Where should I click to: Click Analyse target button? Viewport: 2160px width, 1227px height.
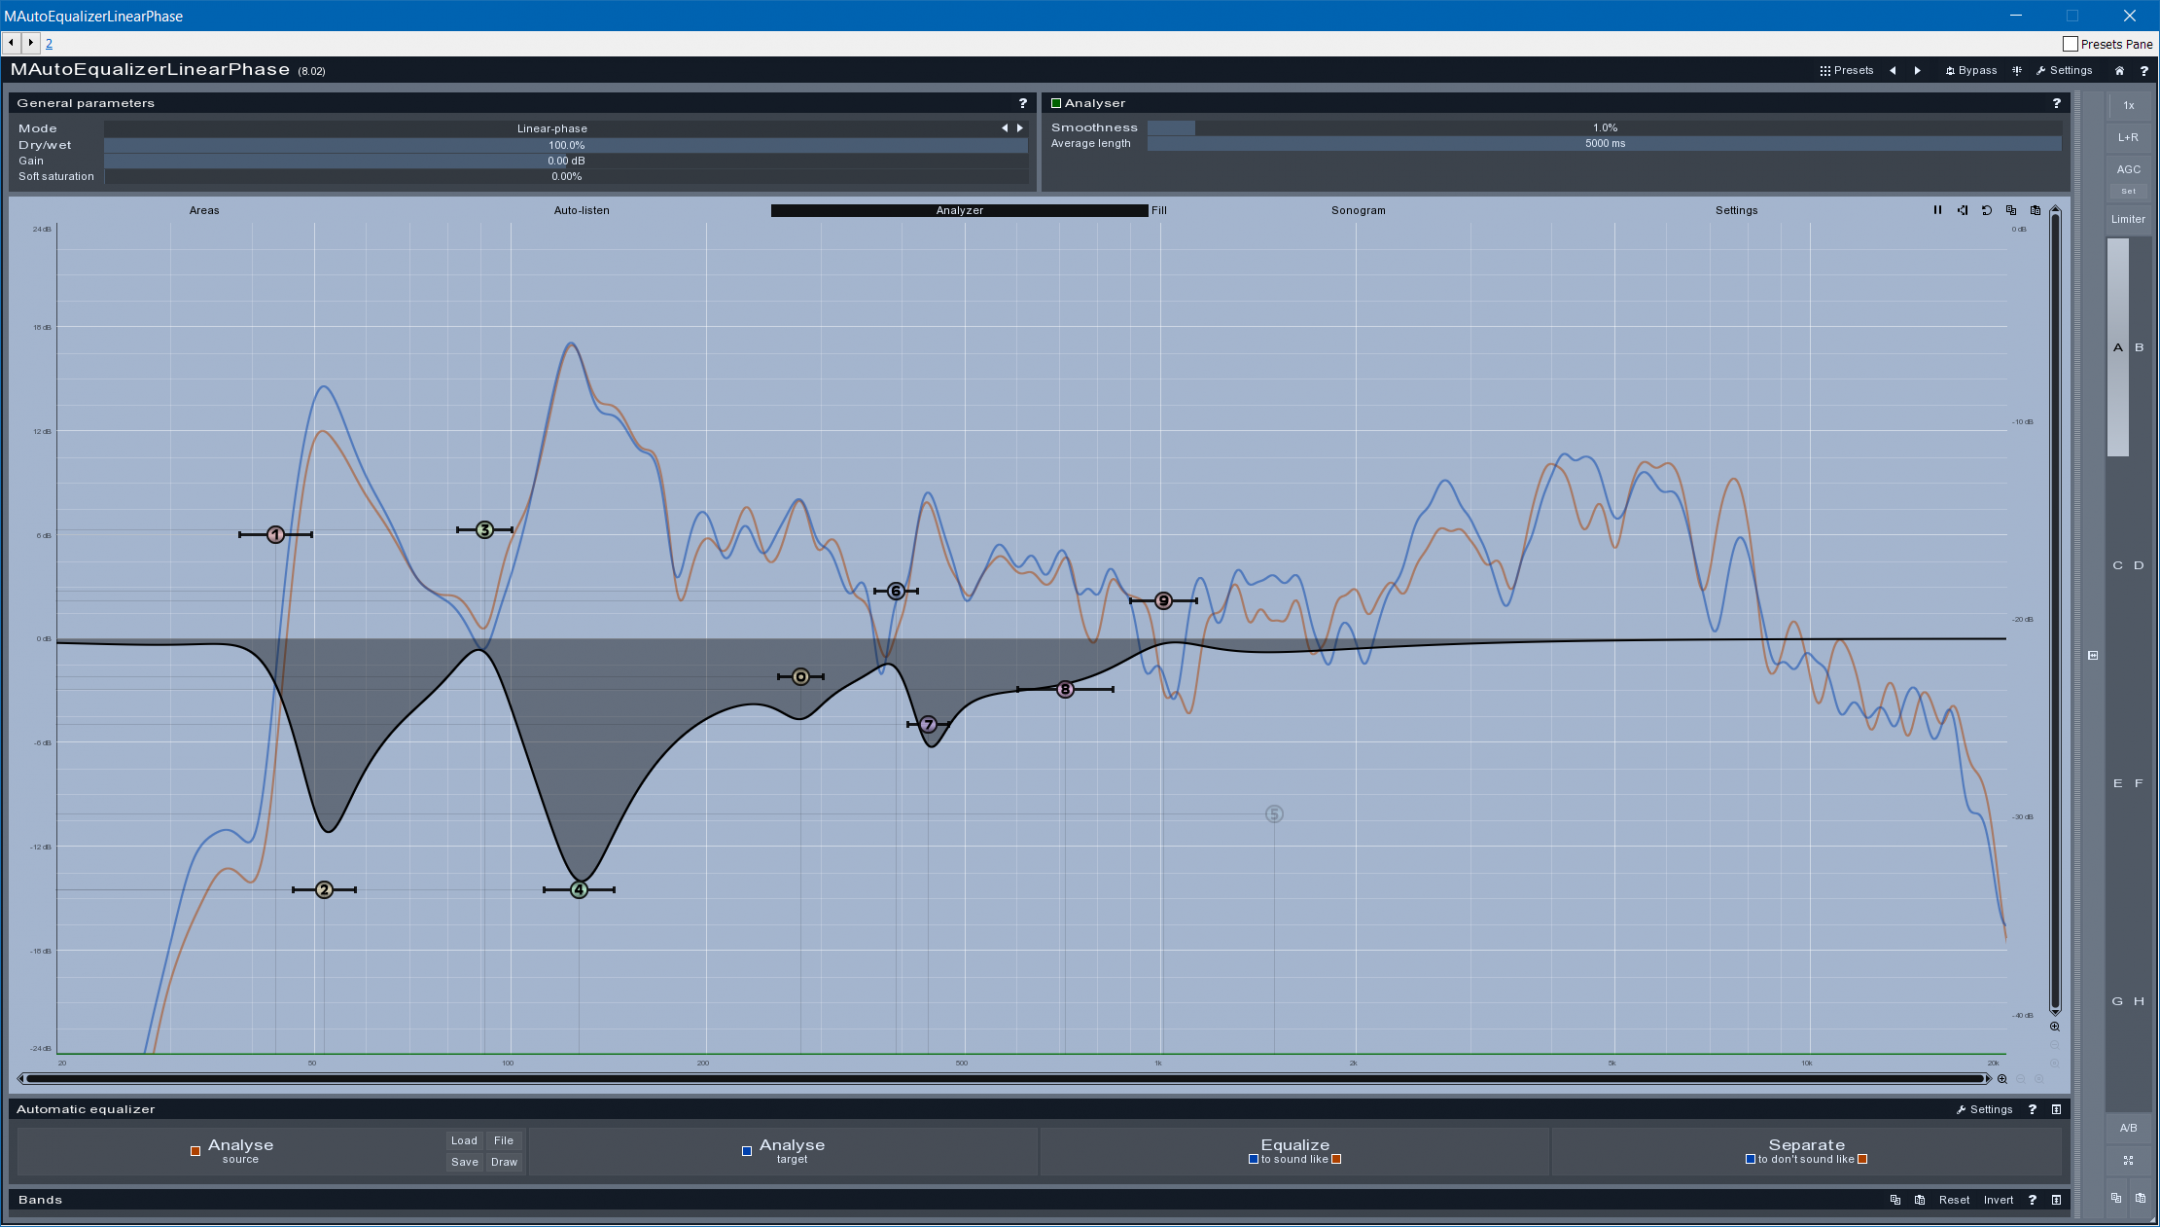(783, 1151)
